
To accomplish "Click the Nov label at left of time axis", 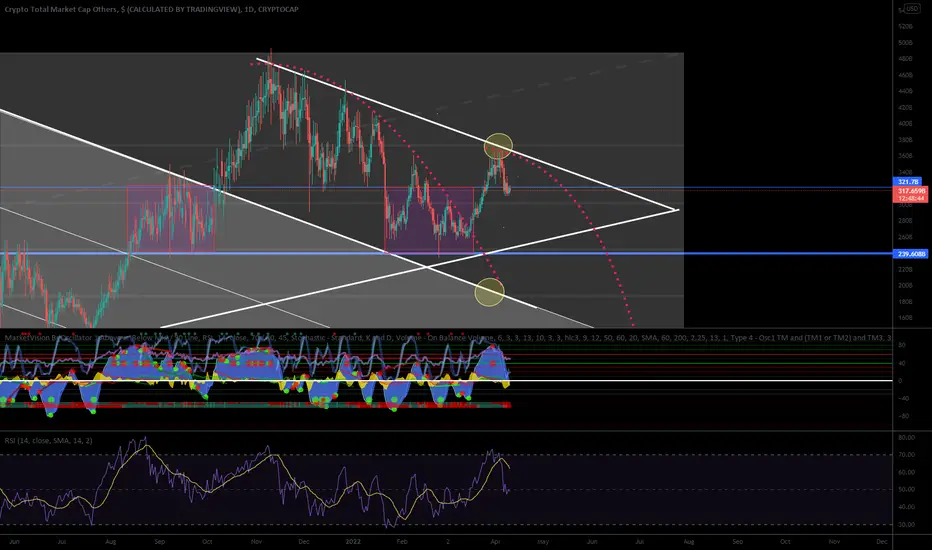I will click(x=256, y=542).
